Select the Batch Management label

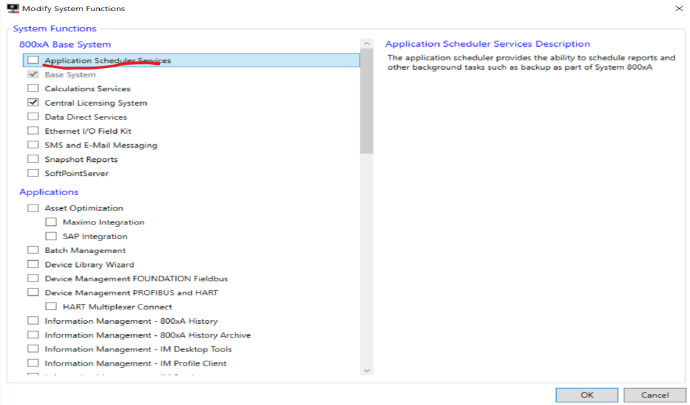pos(85,250)
